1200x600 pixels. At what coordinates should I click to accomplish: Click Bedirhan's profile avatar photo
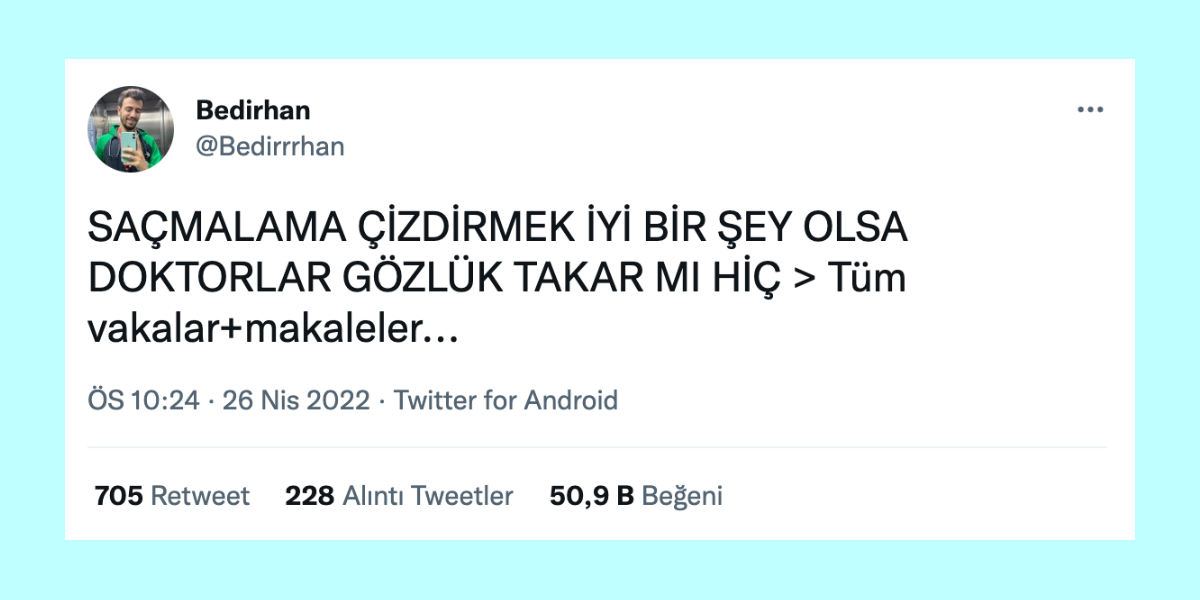(x=130, y=129)
